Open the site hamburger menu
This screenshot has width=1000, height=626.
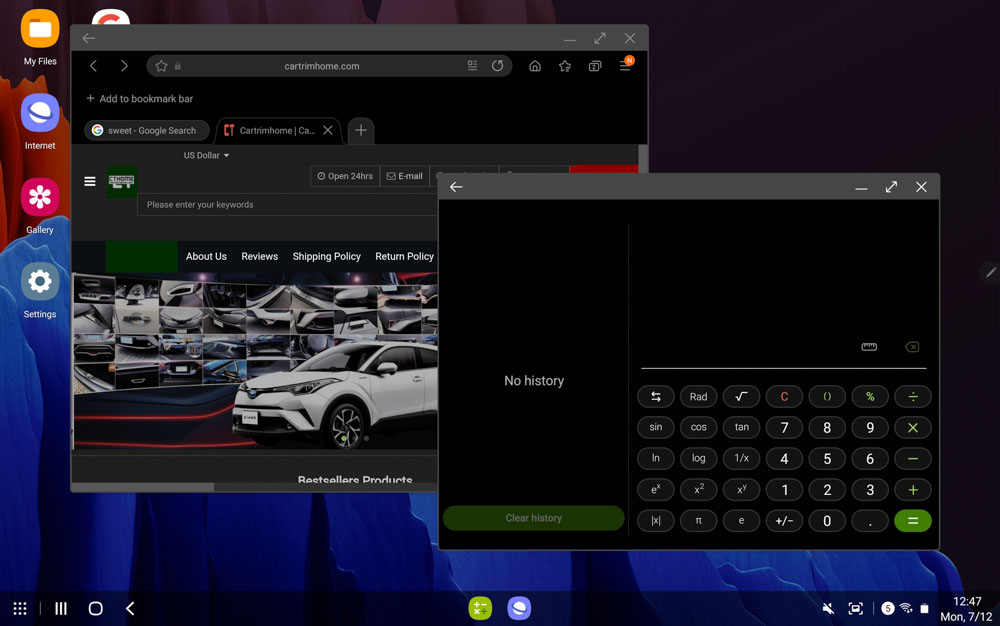[x=90, y=182]
